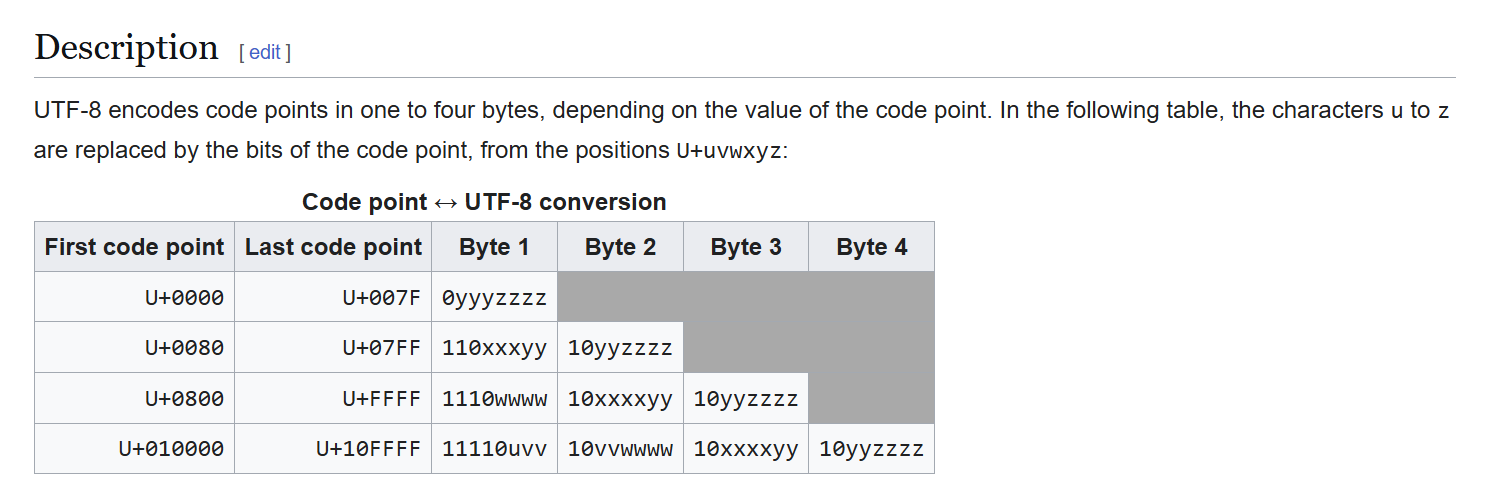This screenshot has height=493, width=1500.
Task: Click the edit link beside Description
Action: [264, 53]
